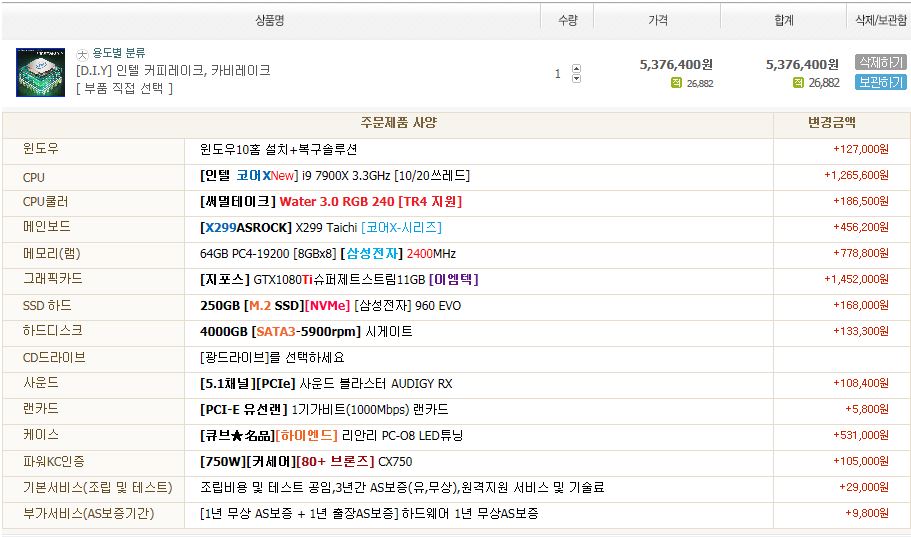Screen dimensions: 911x537
Task: Select the 수량 column header
Action: [568, 21]
